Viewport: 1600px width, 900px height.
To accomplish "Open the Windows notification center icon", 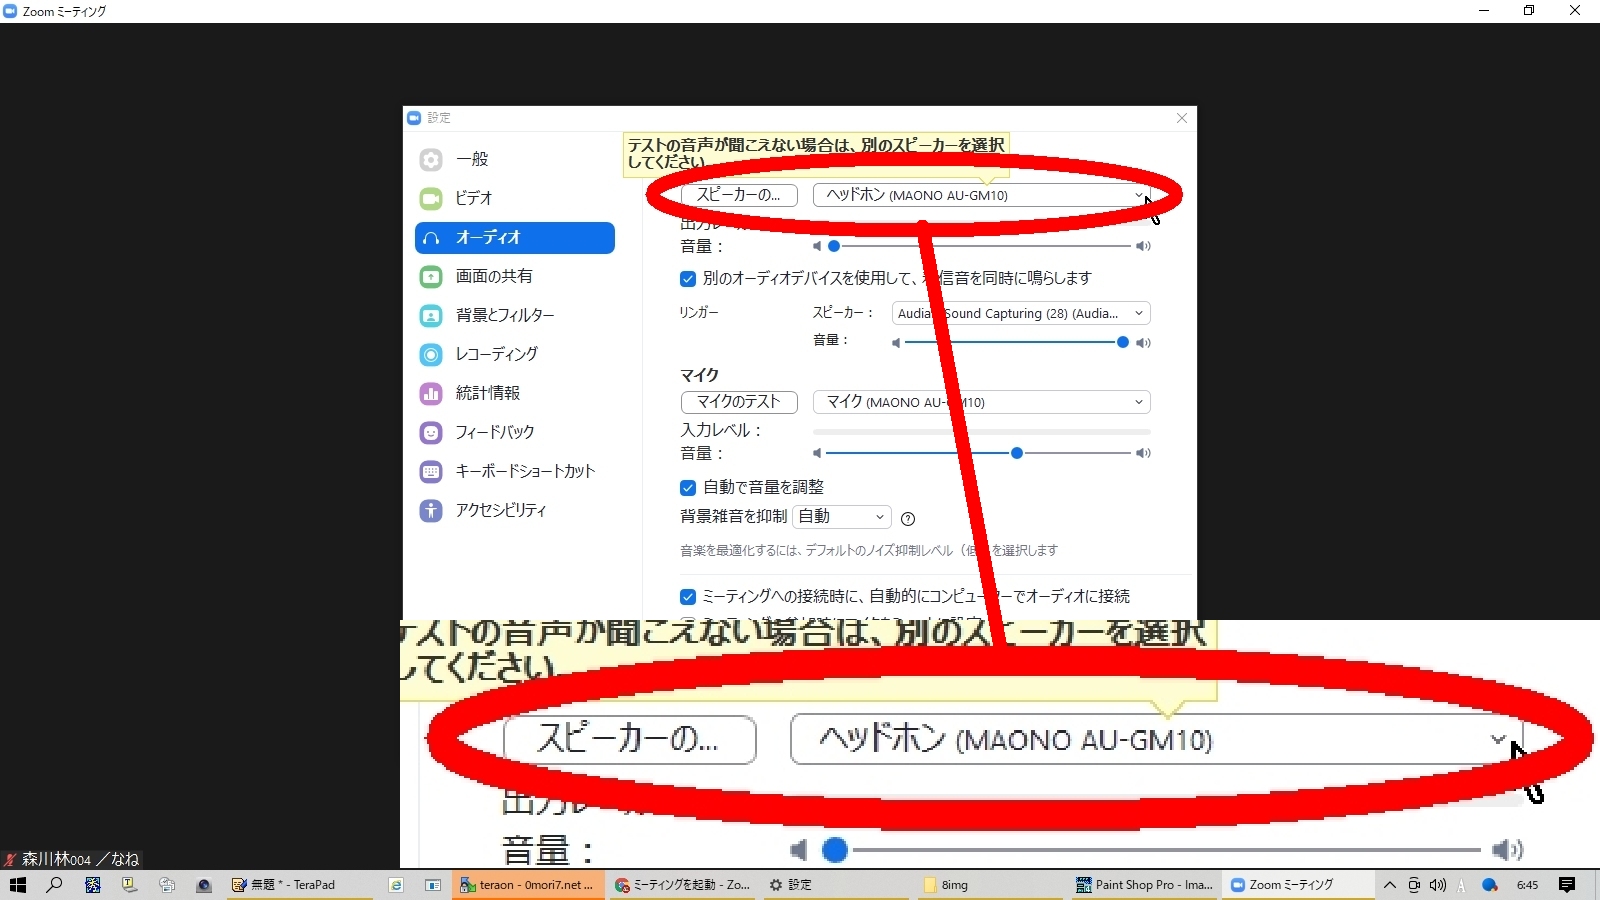I will pyautogui.click(x=1567, y=885).
